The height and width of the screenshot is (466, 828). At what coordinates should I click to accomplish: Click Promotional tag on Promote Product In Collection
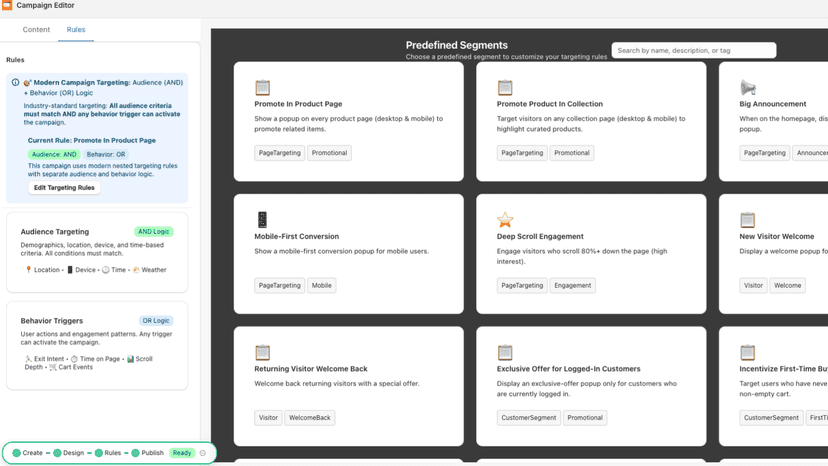572,153
